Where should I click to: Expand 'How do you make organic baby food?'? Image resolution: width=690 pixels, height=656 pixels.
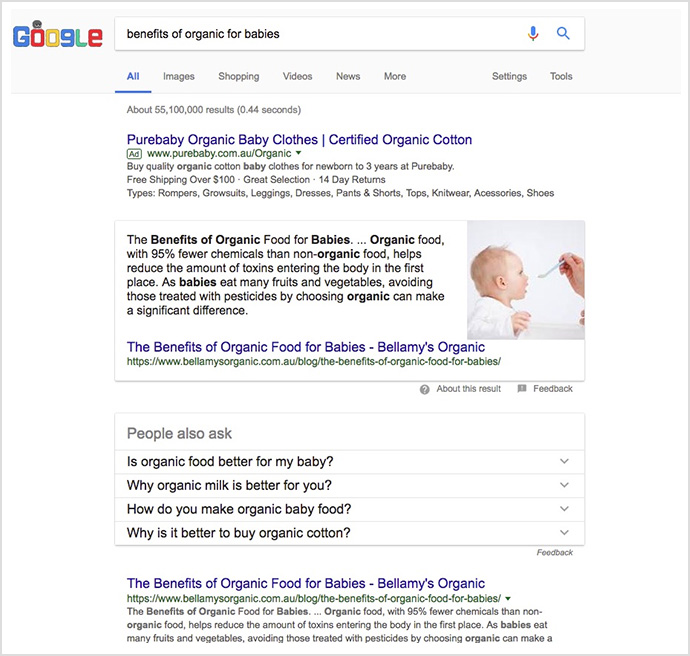coord(349,509)
